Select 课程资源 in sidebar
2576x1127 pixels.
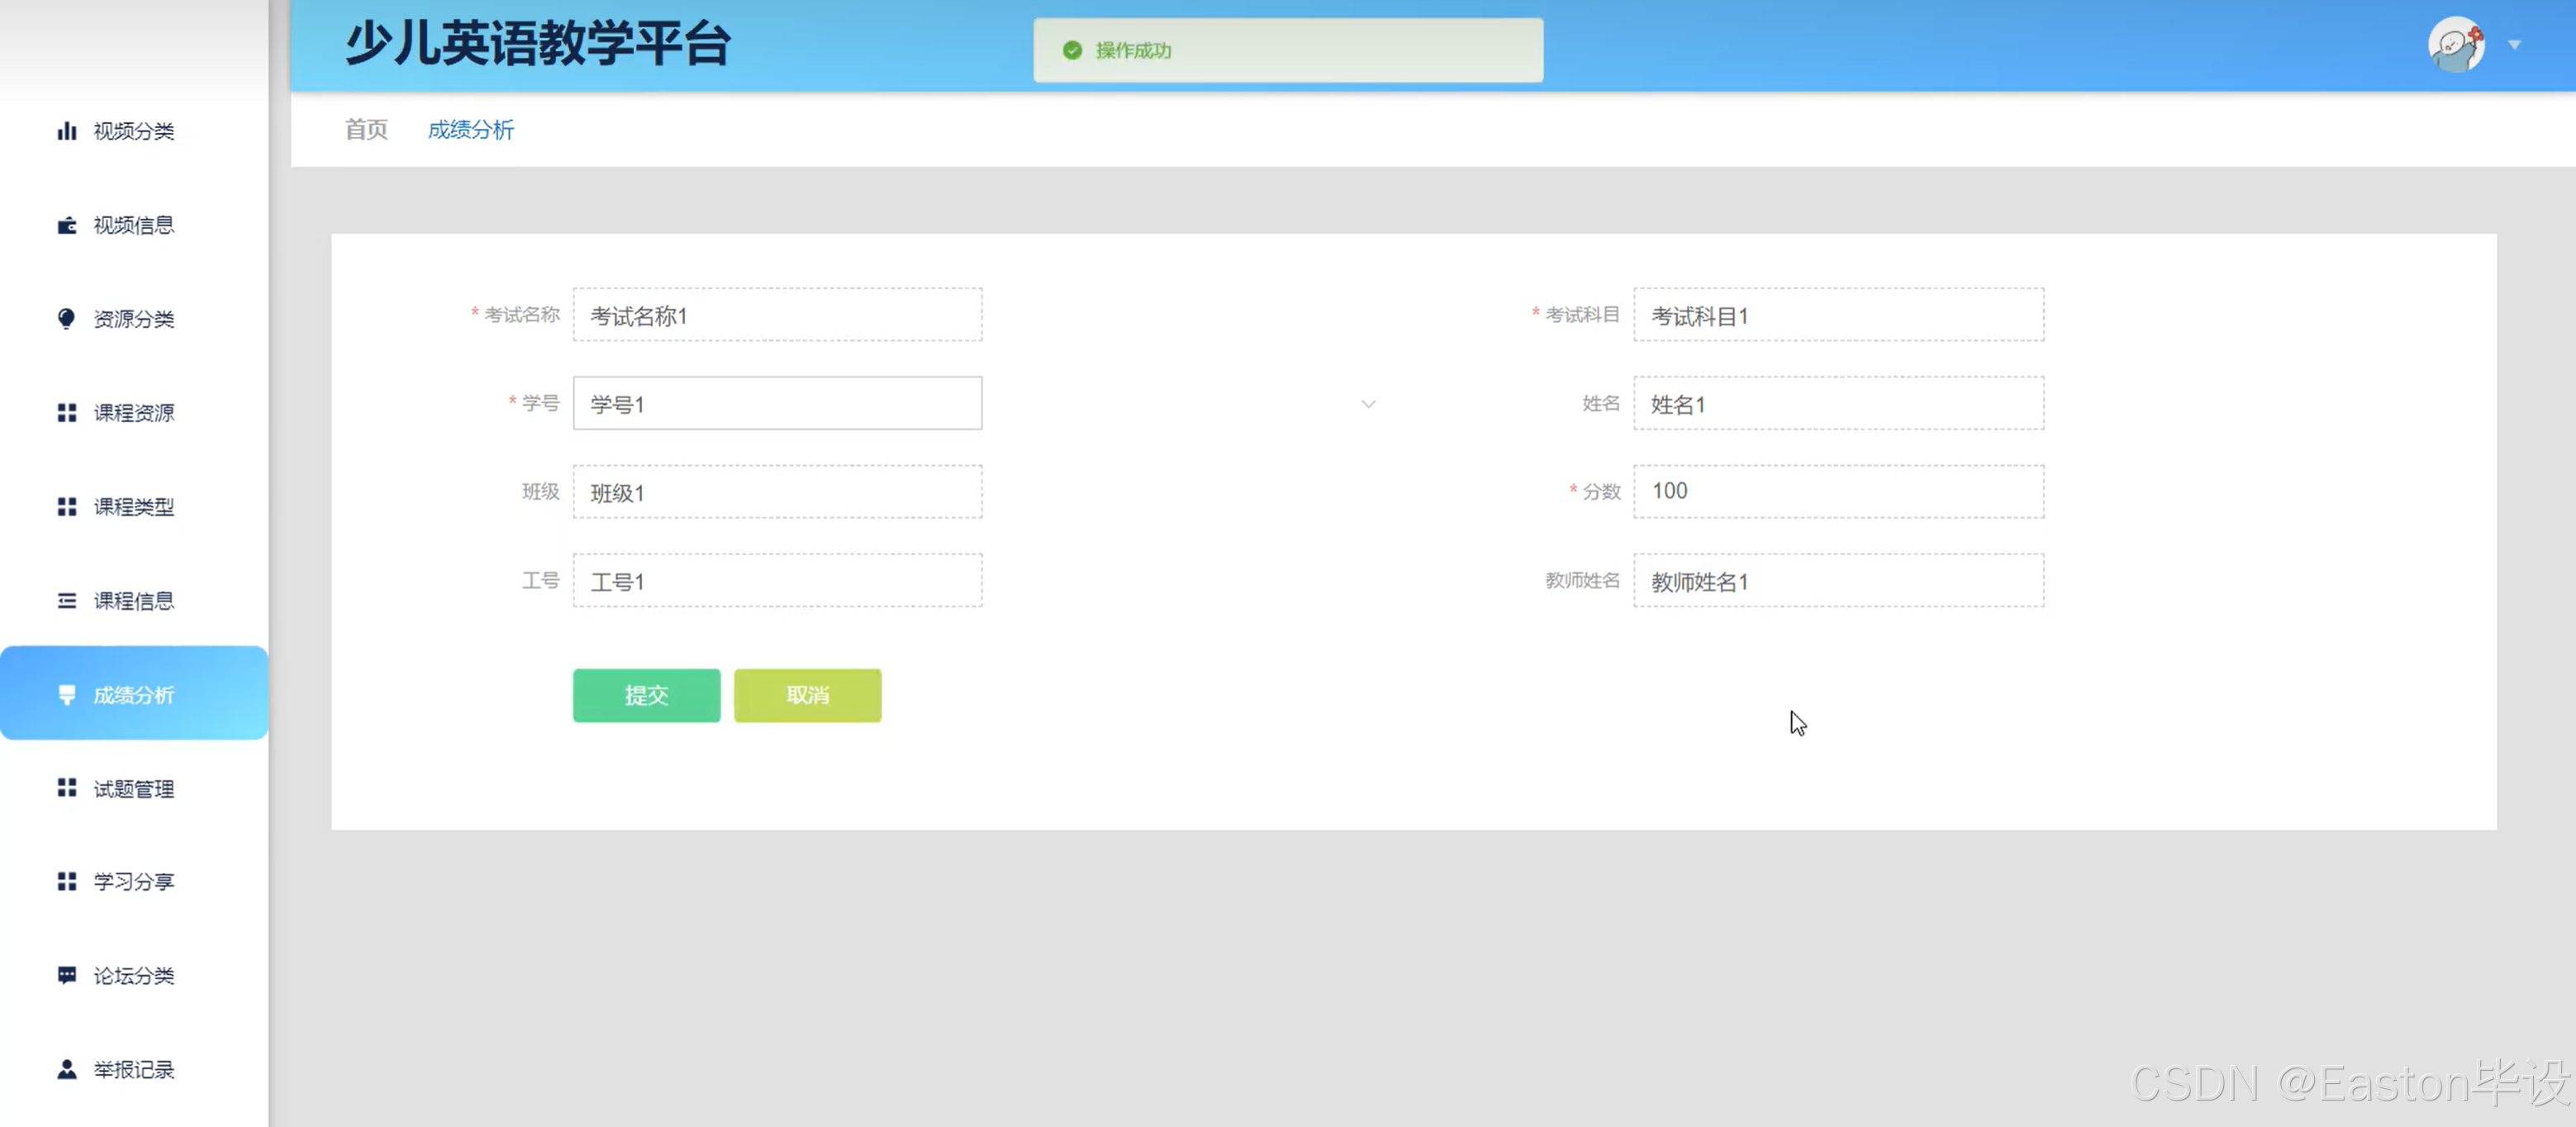pos(134,413)
